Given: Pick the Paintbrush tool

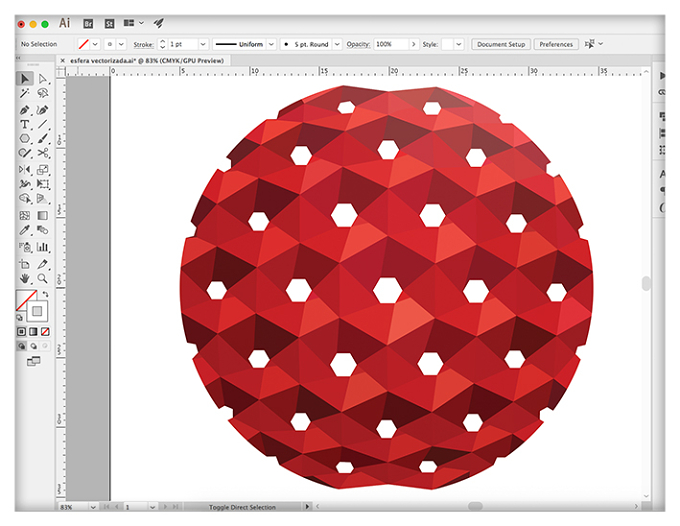Looking at the screenshot, I should click(42, 138).
